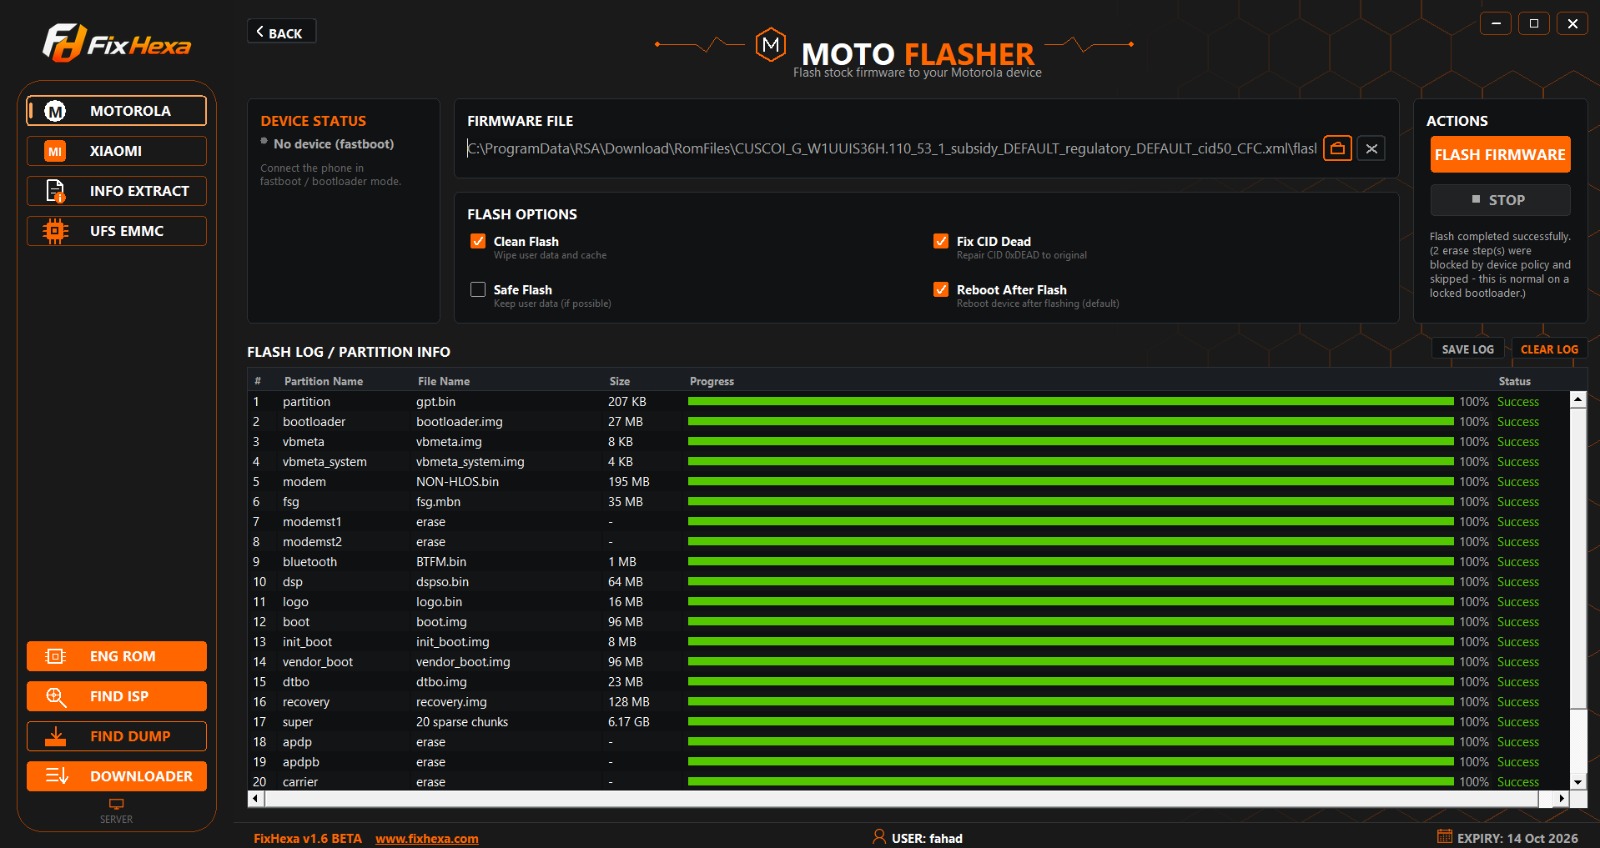Click the horizontal scrollbar left arrow
1600x848 pixels.
tap(255, 798)
